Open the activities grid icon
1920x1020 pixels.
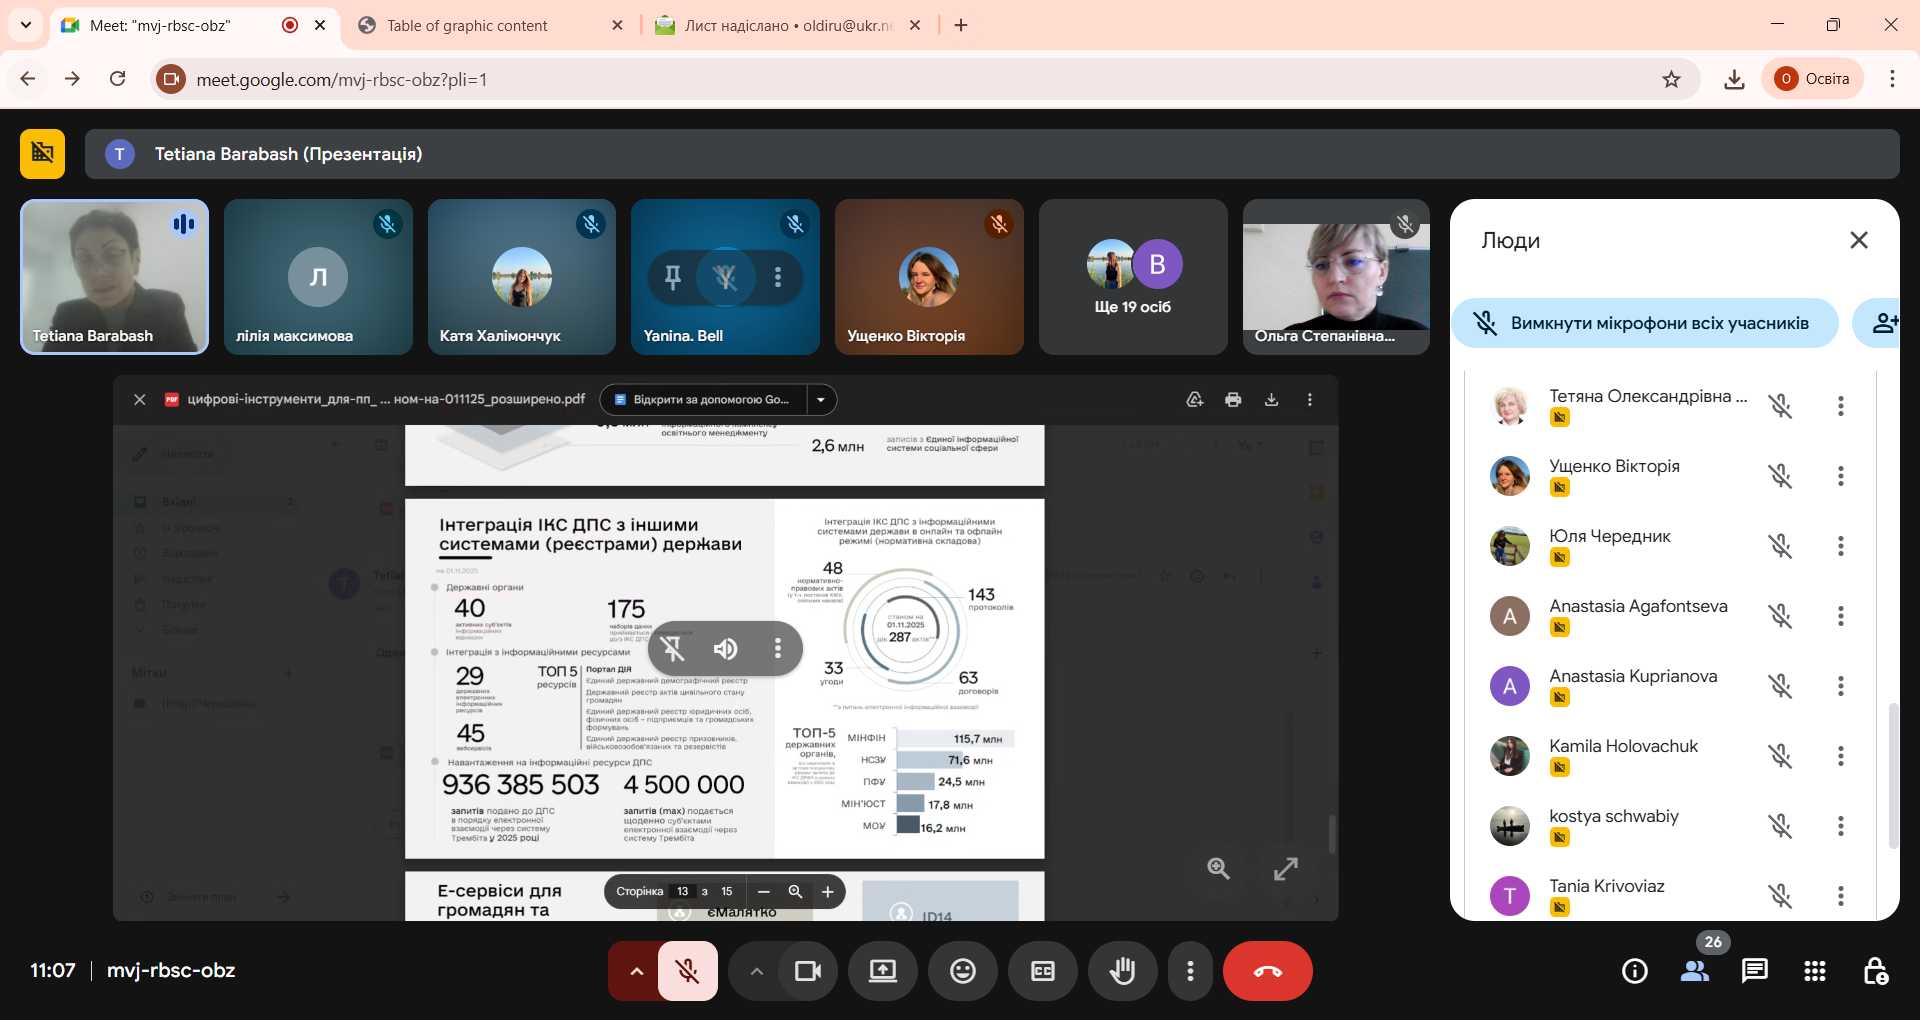coord(1814,971)
